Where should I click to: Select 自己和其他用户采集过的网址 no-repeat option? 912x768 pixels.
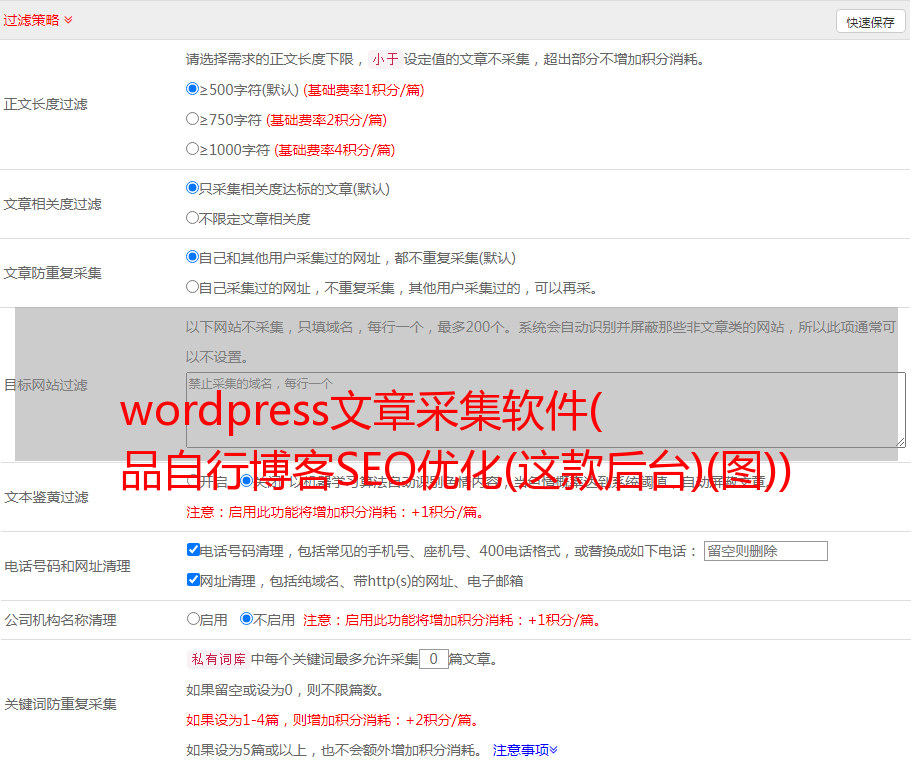click(x=192, y=257)
